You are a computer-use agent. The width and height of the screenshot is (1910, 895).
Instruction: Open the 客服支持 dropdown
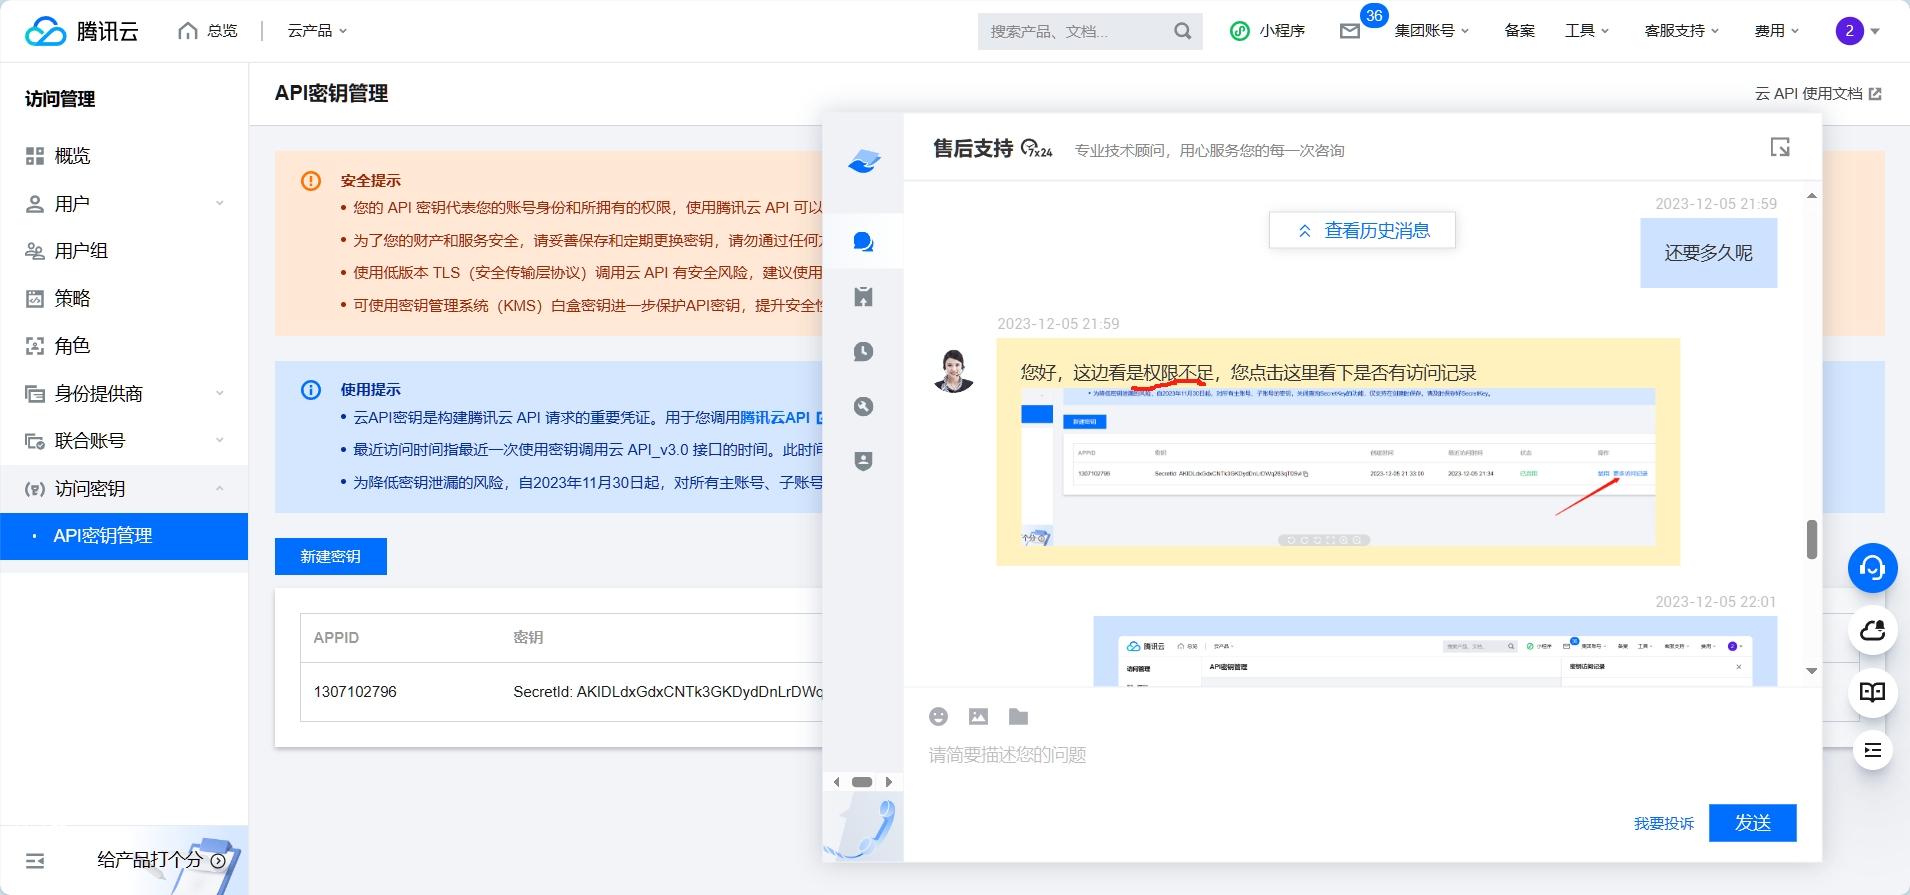click(x=1682, y=31)
